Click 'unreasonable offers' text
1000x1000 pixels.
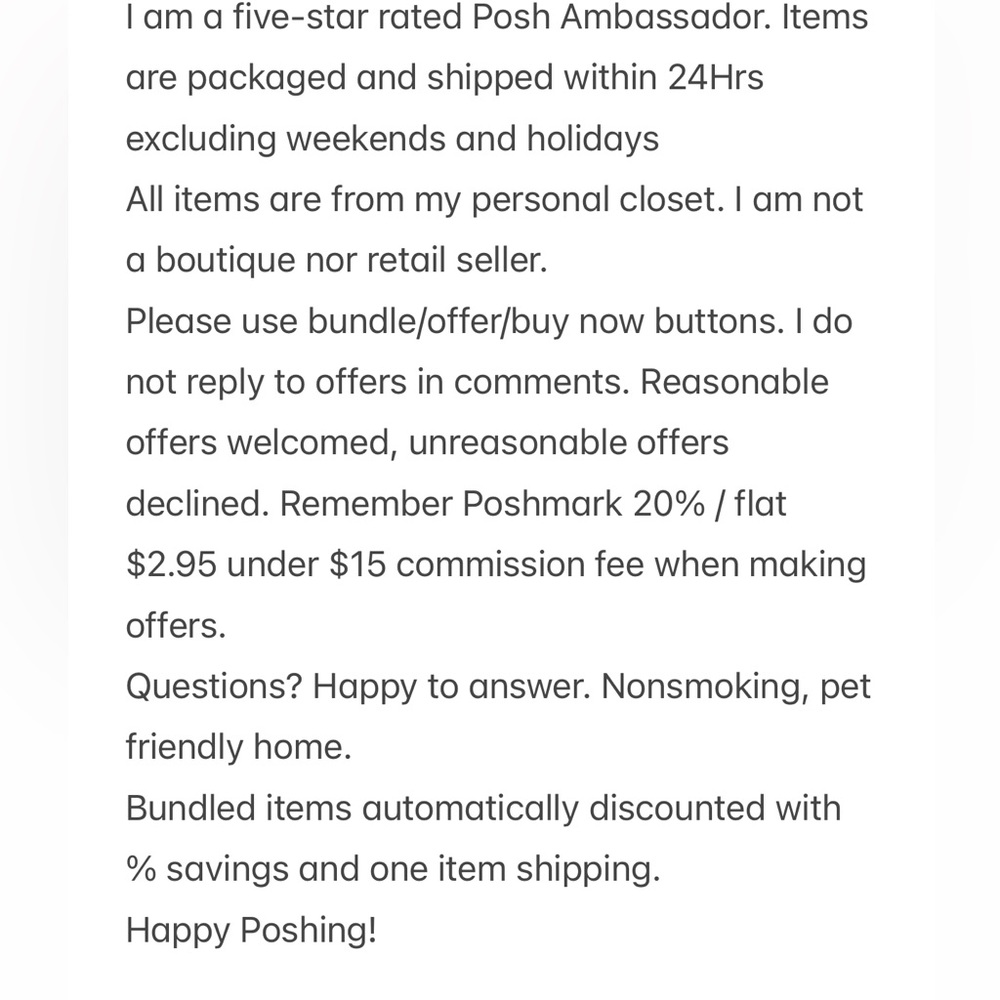pyautogui.click(x=568, y=443)
